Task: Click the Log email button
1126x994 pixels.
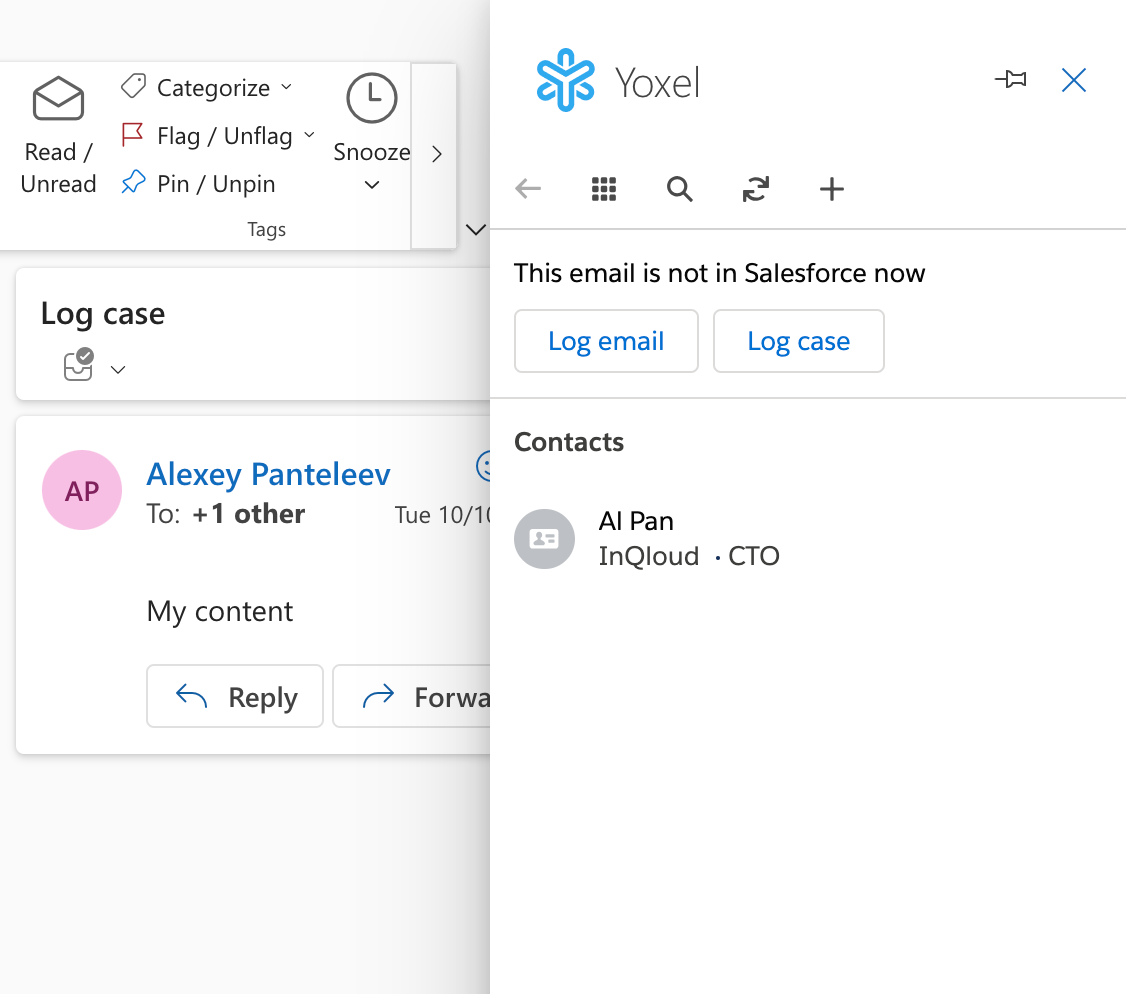Action: (606, 341)
